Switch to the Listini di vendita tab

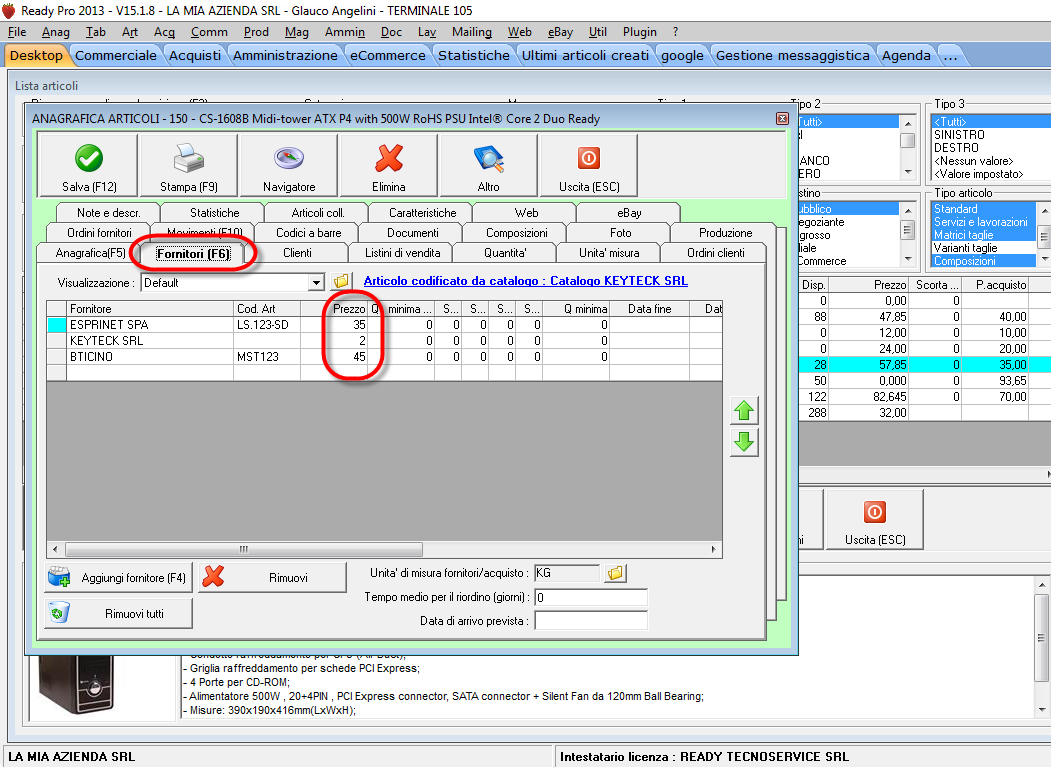click(402, 253)
